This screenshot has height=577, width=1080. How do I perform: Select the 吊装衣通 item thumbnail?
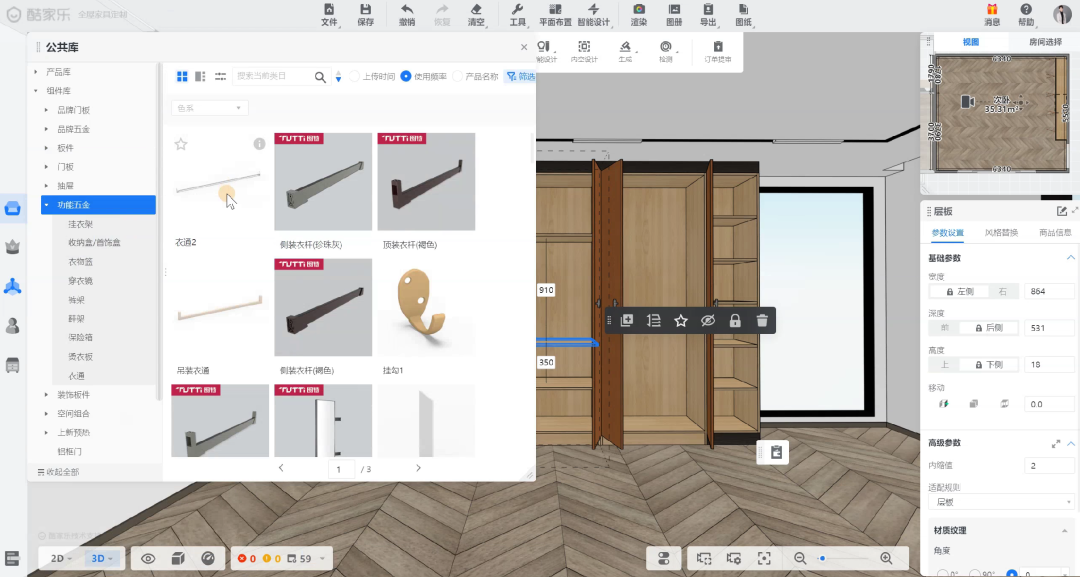click(x=220, y=307)
